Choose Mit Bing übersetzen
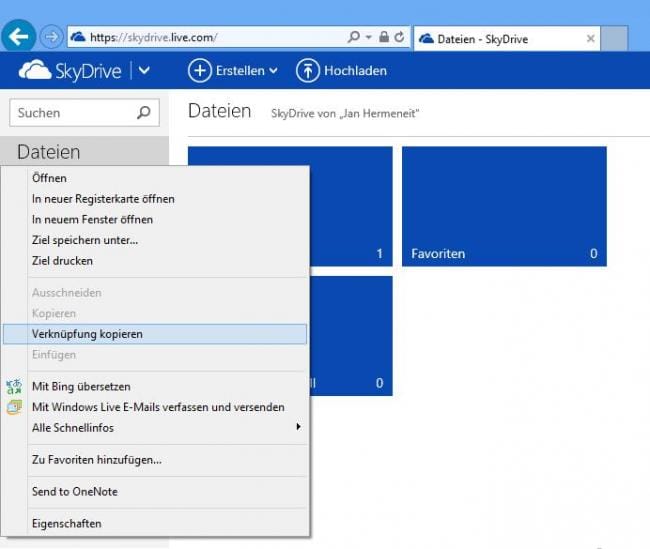650x549 pixels. [155, 386]
